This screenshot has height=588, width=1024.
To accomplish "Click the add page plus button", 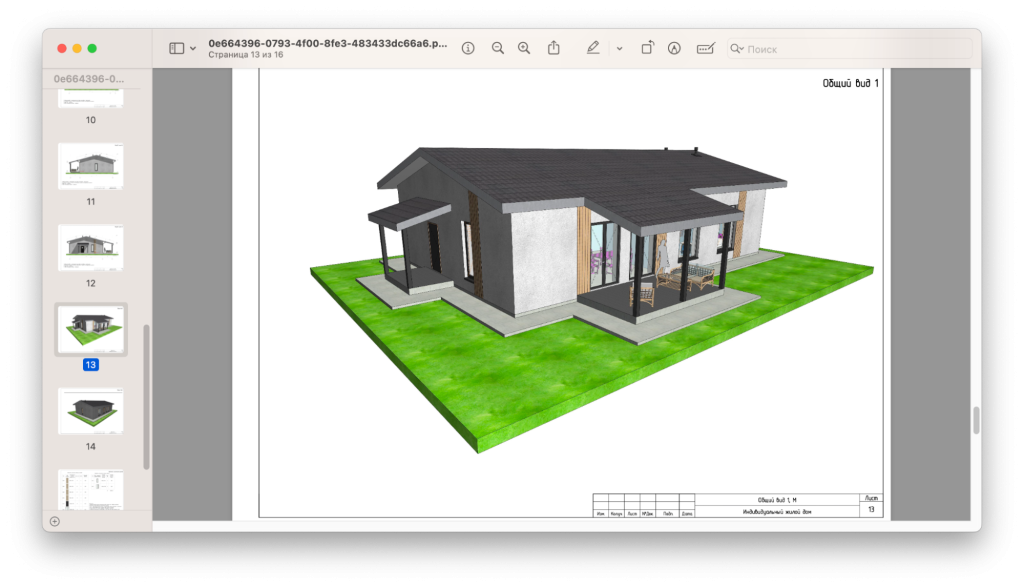I will [x=54, y=521].
